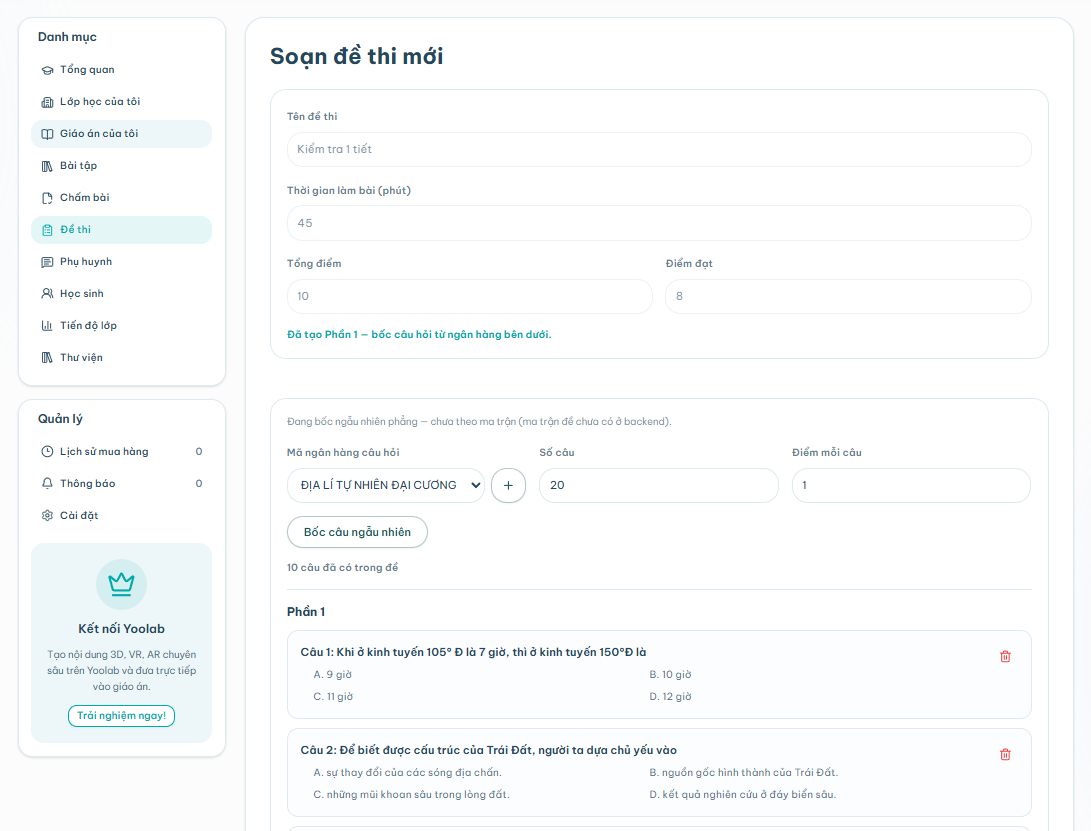Click the Đã tạo Phần 1 status message

point(419,335)
